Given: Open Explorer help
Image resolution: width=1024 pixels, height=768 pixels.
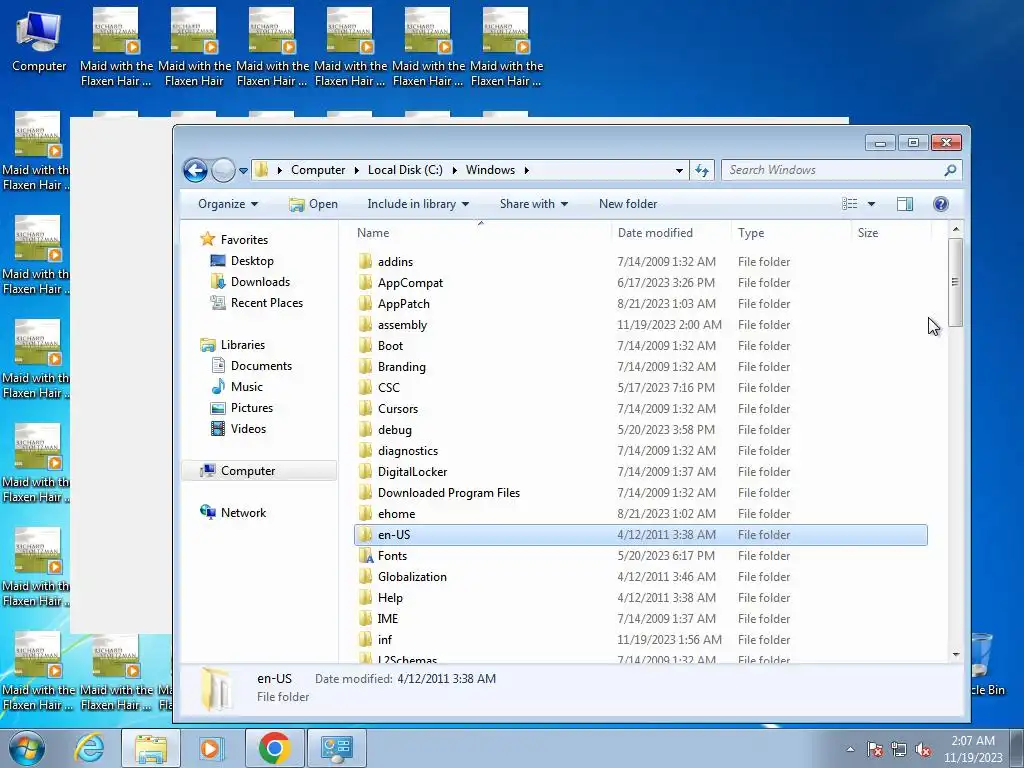Looking at the screenshot, I should click(940, 204).
